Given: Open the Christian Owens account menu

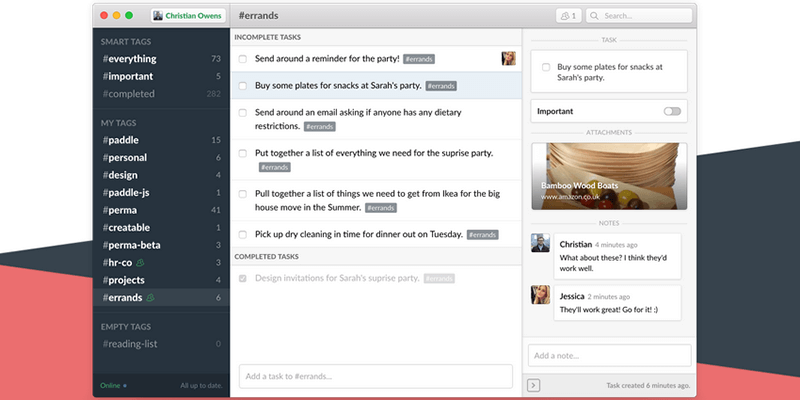Looking at the screenshot, I should 188,16.
